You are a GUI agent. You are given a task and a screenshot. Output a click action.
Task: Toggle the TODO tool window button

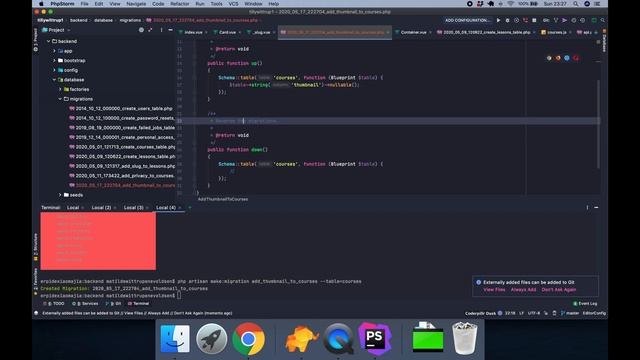point(54,304)
